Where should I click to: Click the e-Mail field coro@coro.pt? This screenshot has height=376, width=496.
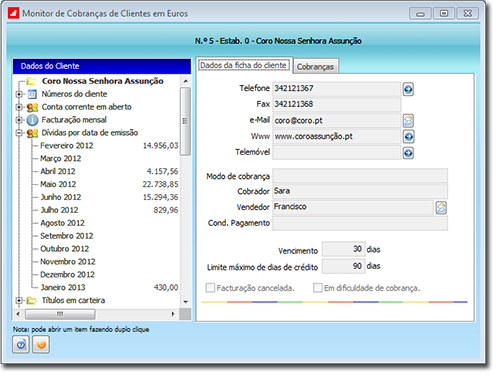pyautogui.click(x=337, y=121)
